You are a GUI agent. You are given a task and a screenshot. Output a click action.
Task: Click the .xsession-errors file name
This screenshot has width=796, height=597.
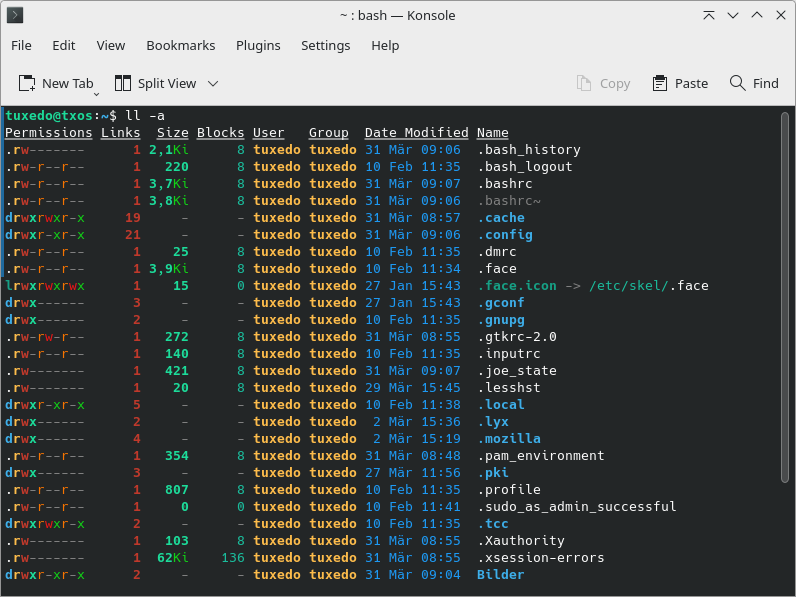[x=541, y=558]
